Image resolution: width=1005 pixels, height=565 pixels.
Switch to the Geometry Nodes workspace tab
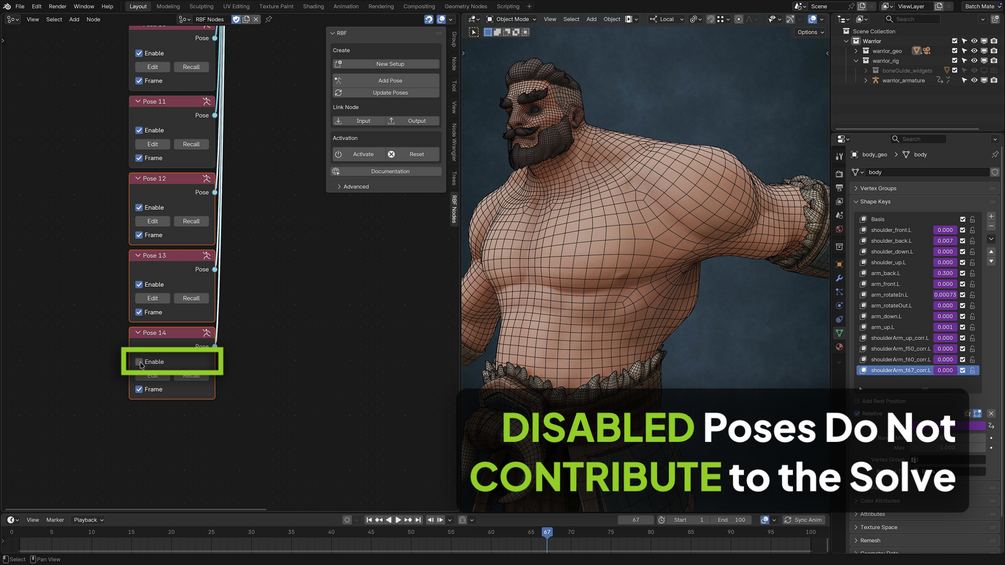pyautogui.click(x=466, y=6)
